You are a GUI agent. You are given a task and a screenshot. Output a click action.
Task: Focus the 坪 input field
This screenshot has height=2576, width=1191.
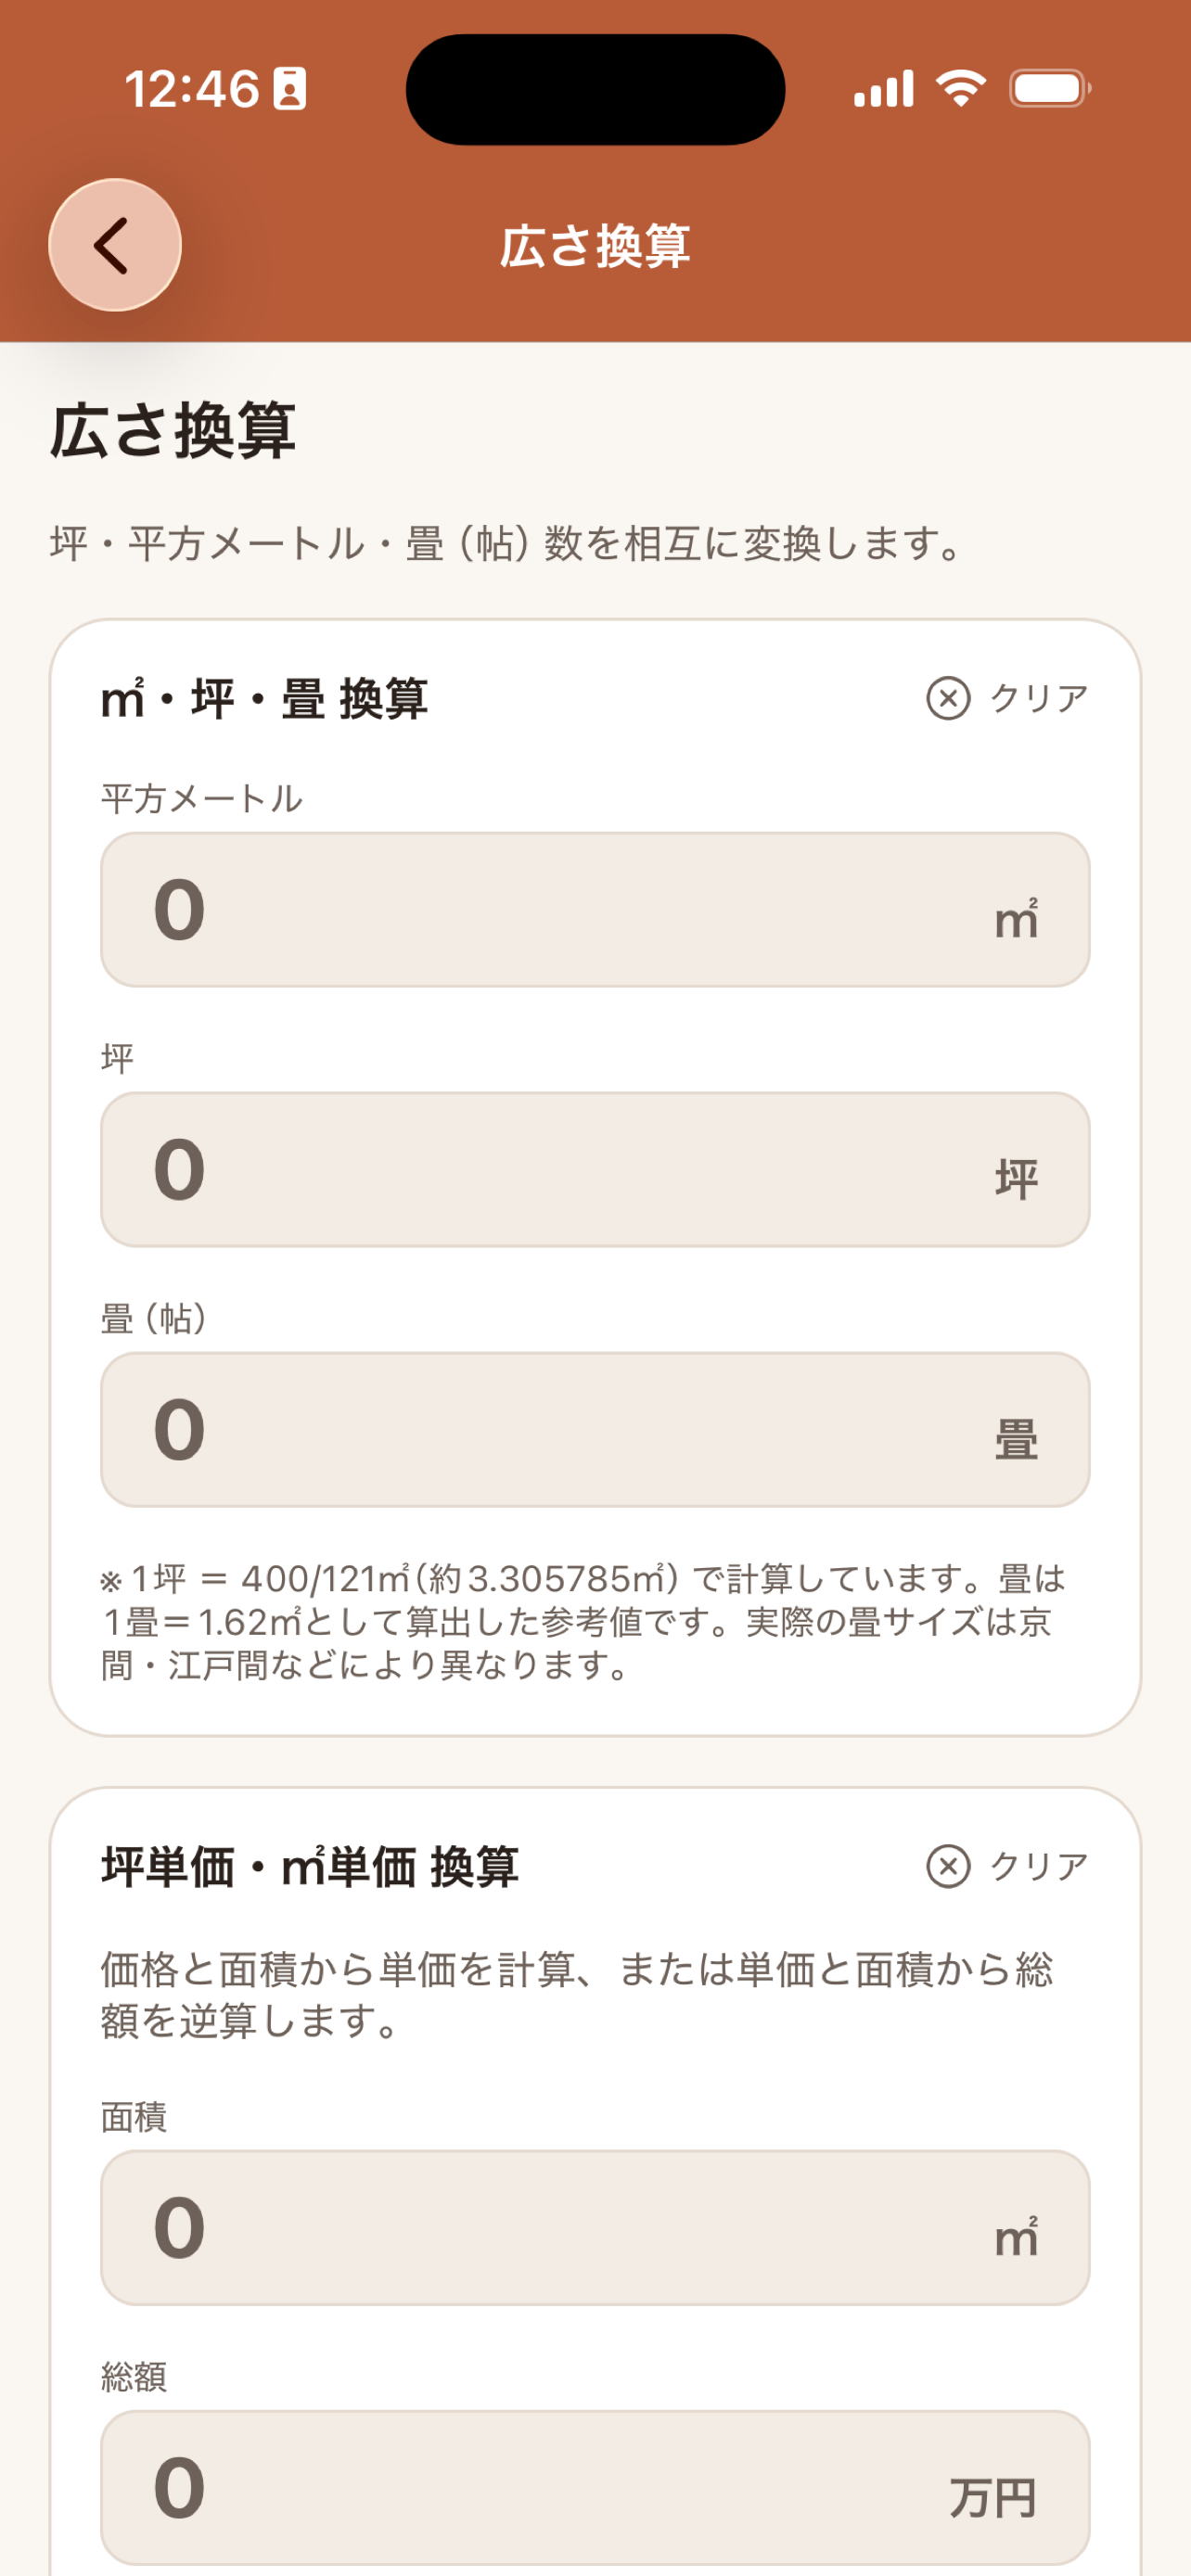(x=595, y=1170)
